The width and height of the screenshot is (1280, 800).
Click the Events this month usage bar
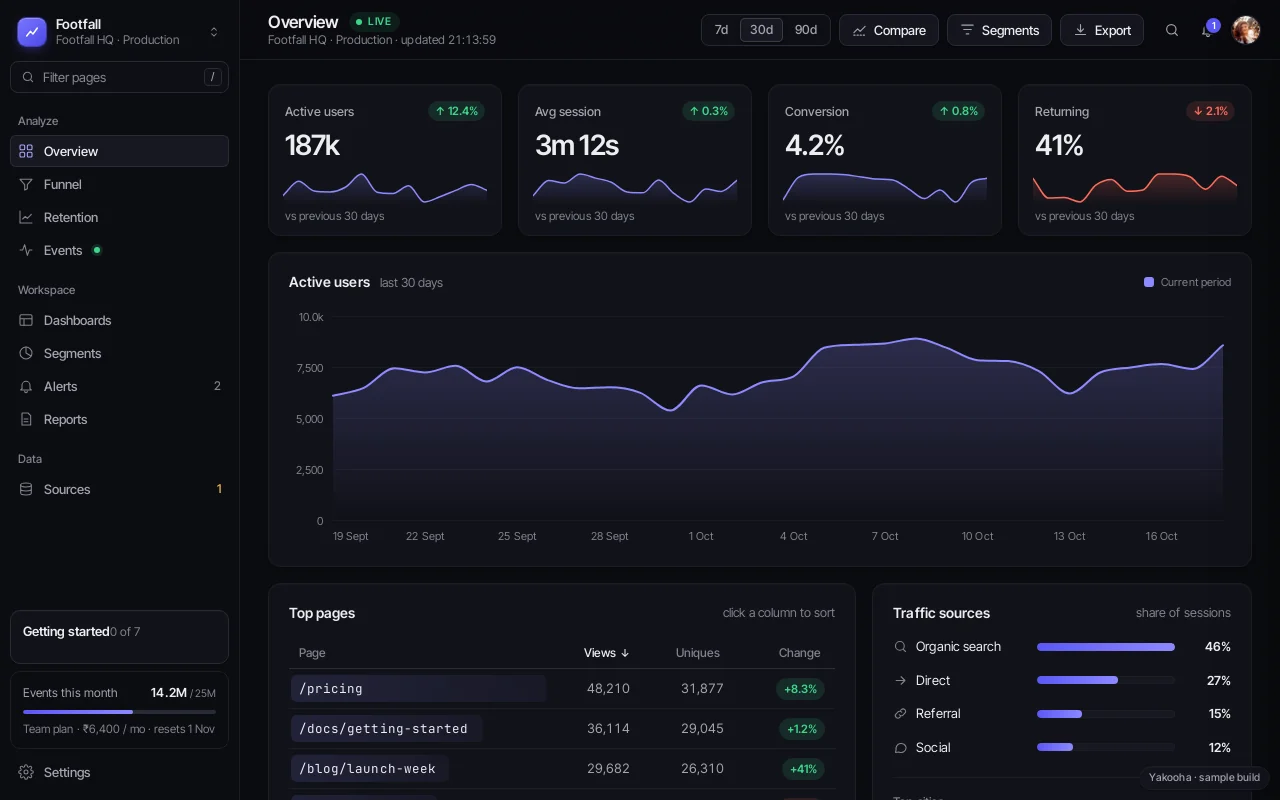click(x=119, y=712)
